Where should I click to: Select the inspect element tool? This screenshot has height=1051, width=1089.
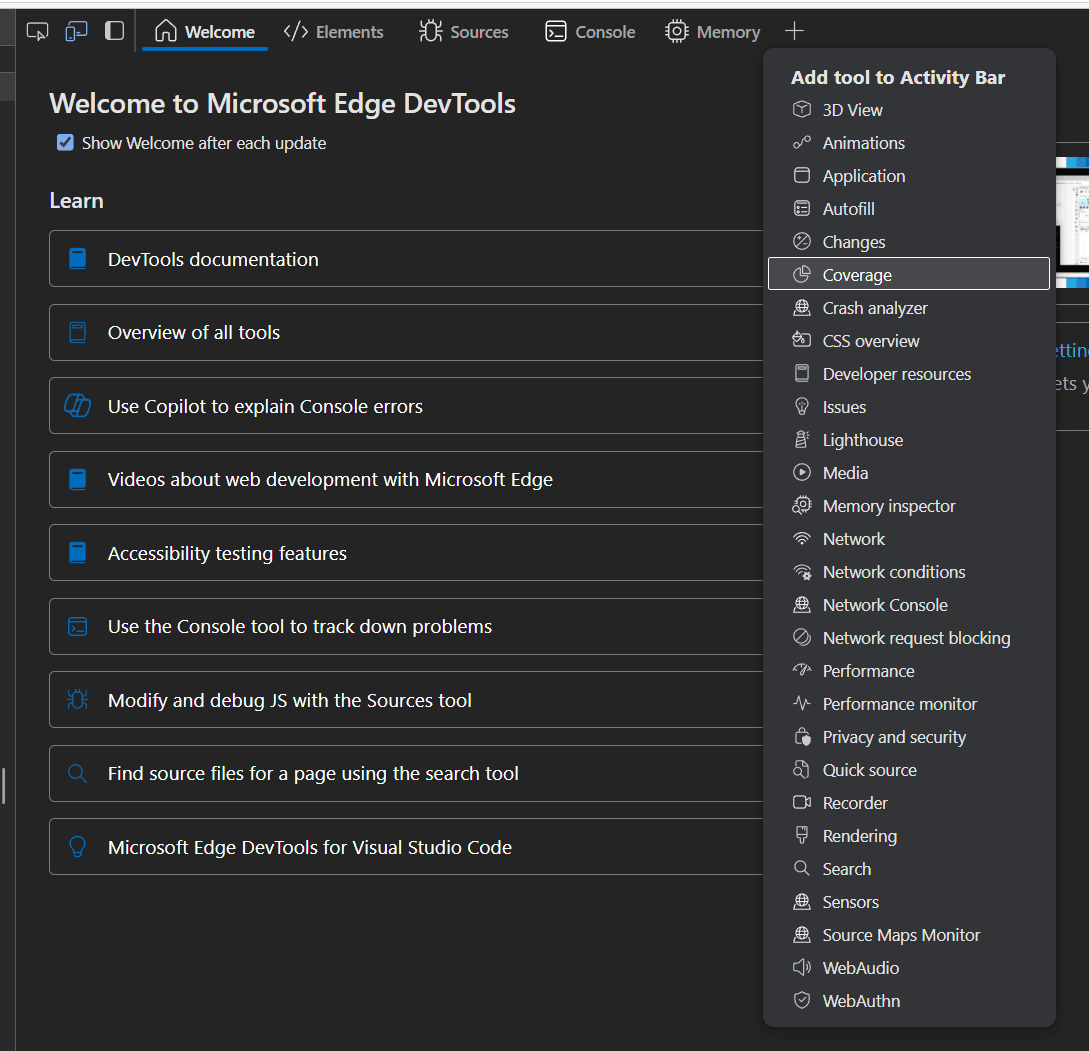[x=37, y=31]
